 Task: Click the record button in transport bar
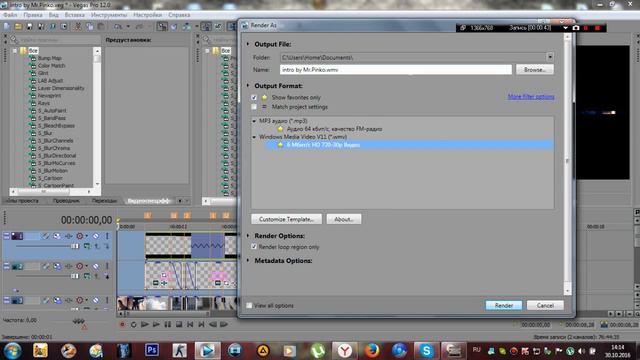(x=122, y=324)
